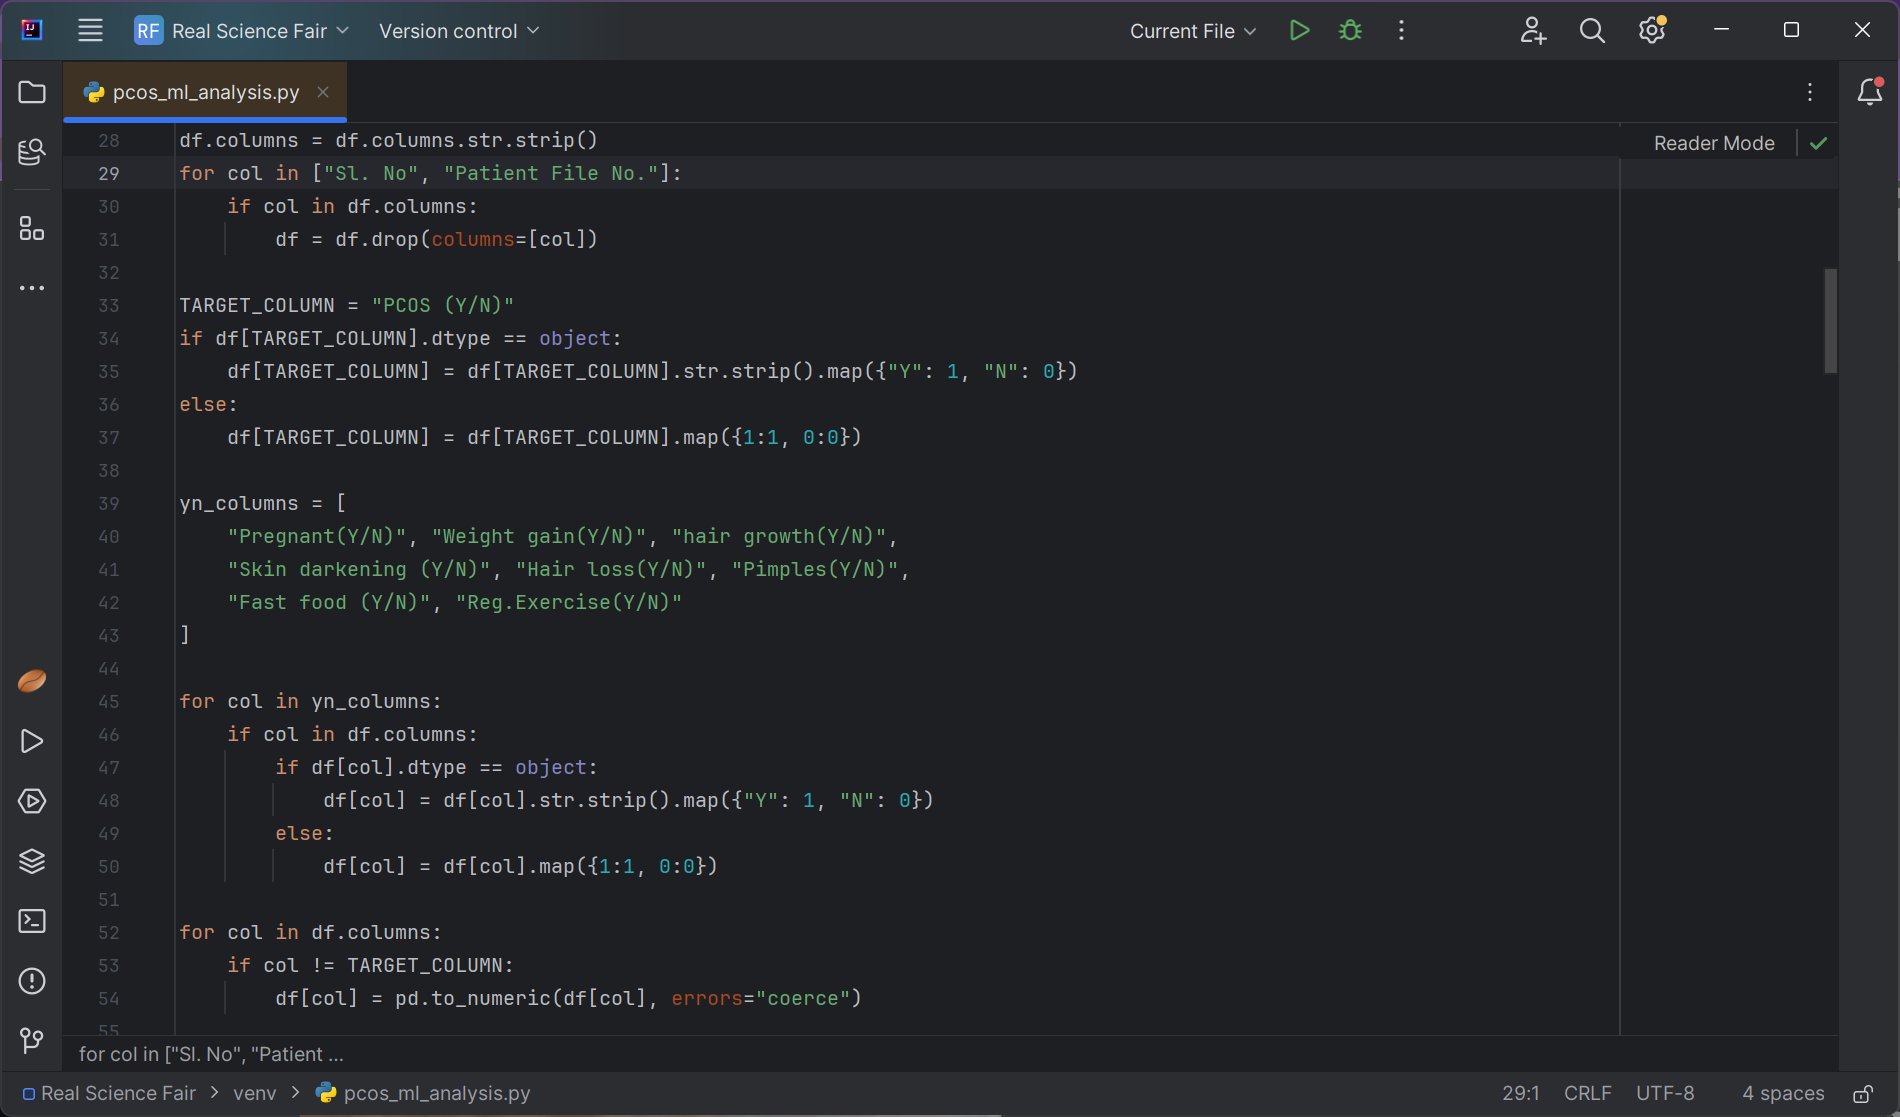The width and height of the screenshot is (1900, 1117).
Task: Run the current file with the green play button
Action: (1299, 31)
